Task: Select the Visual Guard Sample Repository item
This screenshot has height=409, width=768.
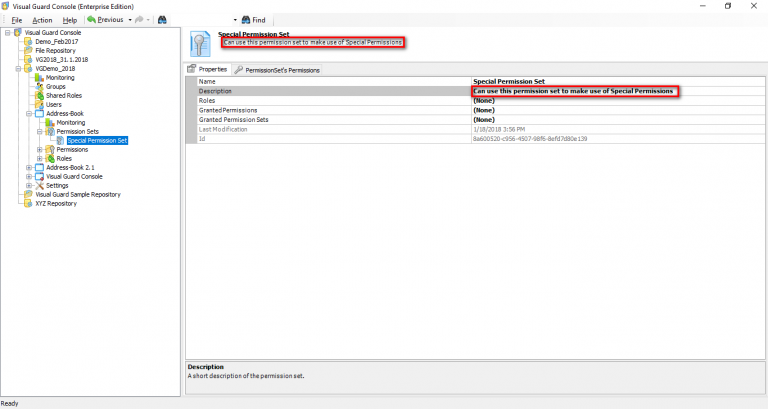Action: (x=77, y=194)
